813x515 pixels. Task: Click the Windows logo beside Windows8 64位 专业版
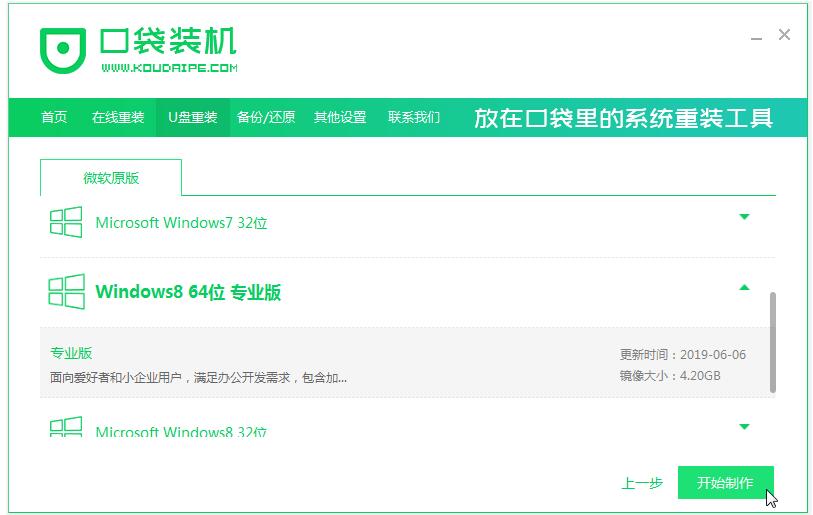[66, 291]
